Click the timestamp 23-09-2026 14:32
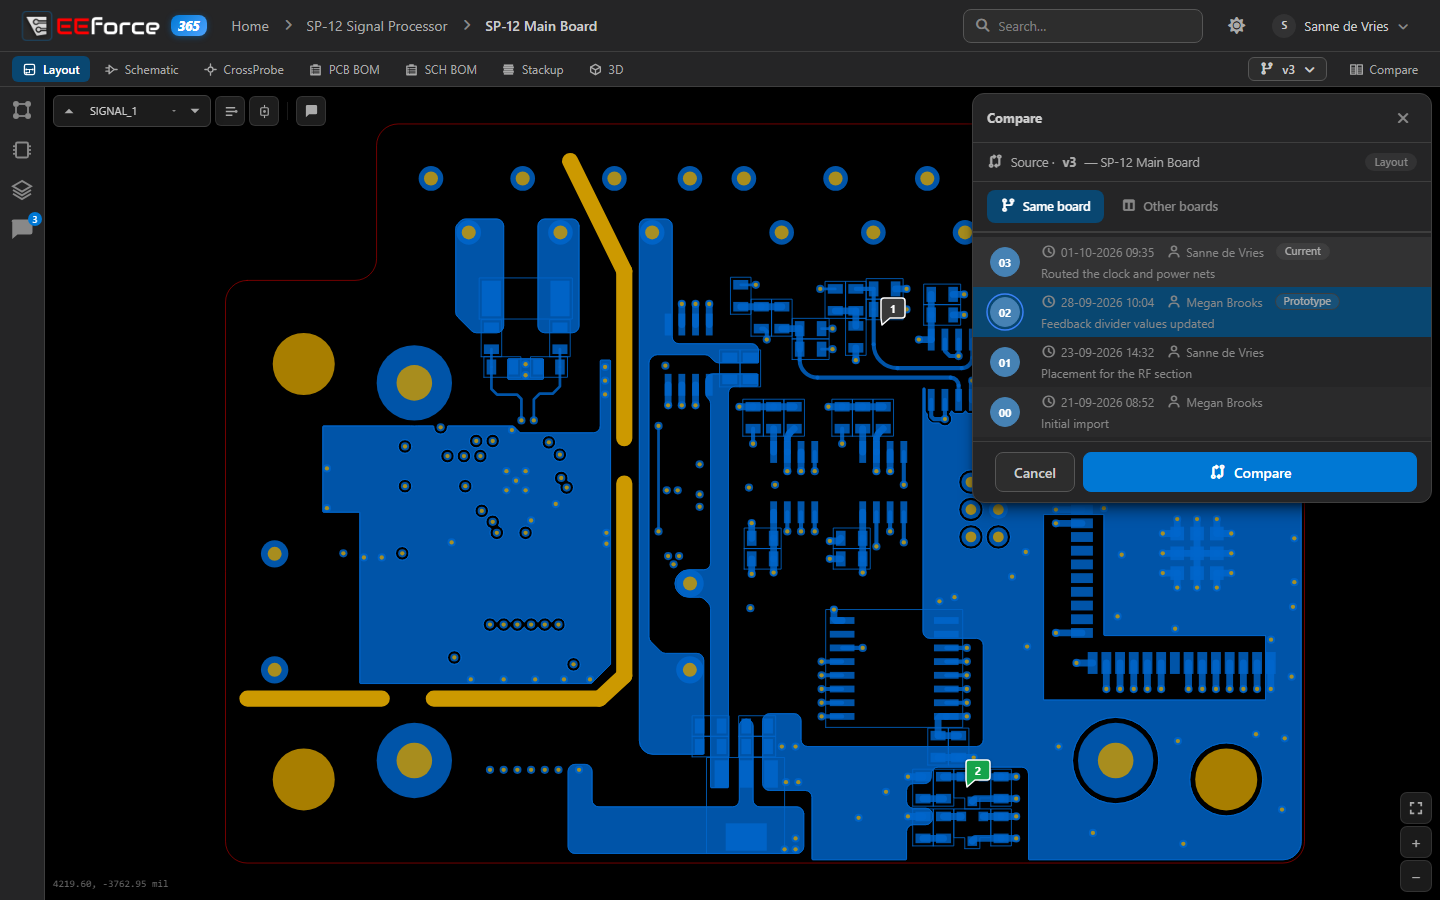The width and height of the screenshot is (1440, 900). [x=1107, y=353]
